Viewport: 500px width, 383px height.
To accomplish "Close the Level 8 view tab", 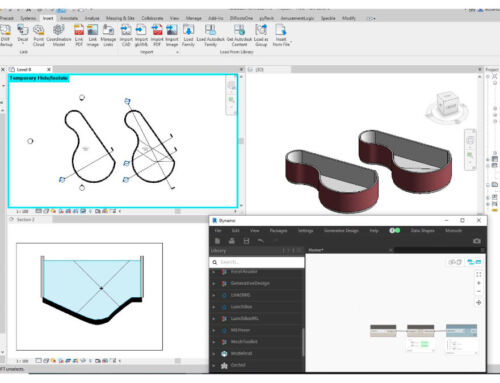I will pyautogui.click(x=49, y=69).
